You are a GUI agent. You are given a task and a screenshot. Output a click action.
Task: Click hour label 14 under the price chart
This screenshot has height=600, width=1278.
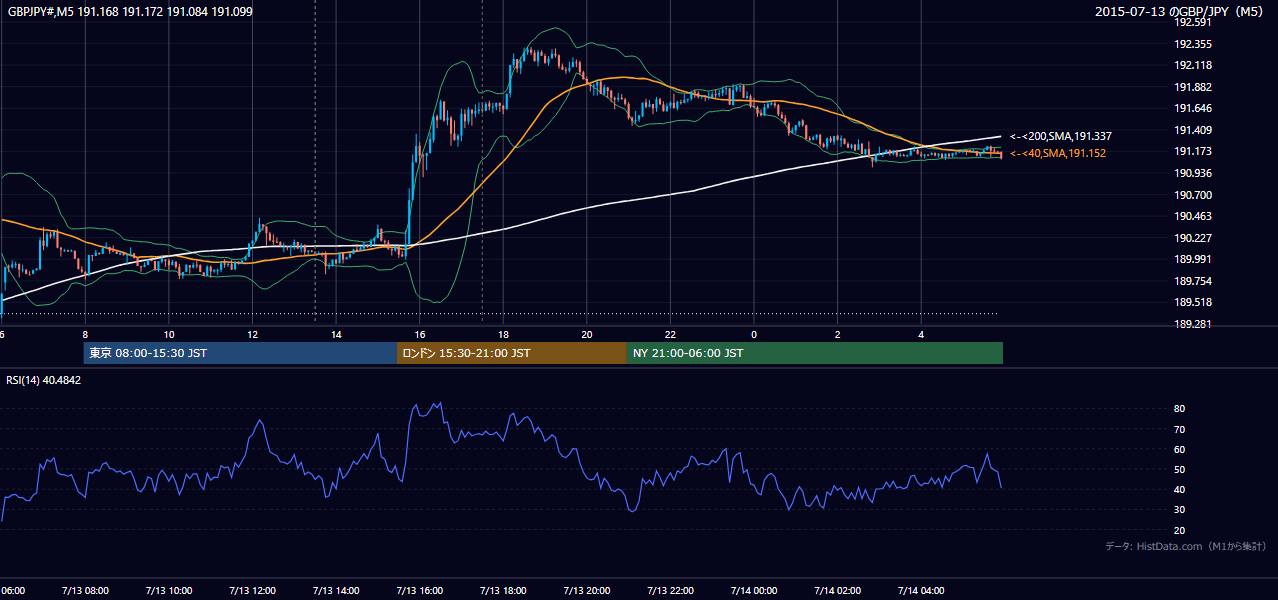336,334
